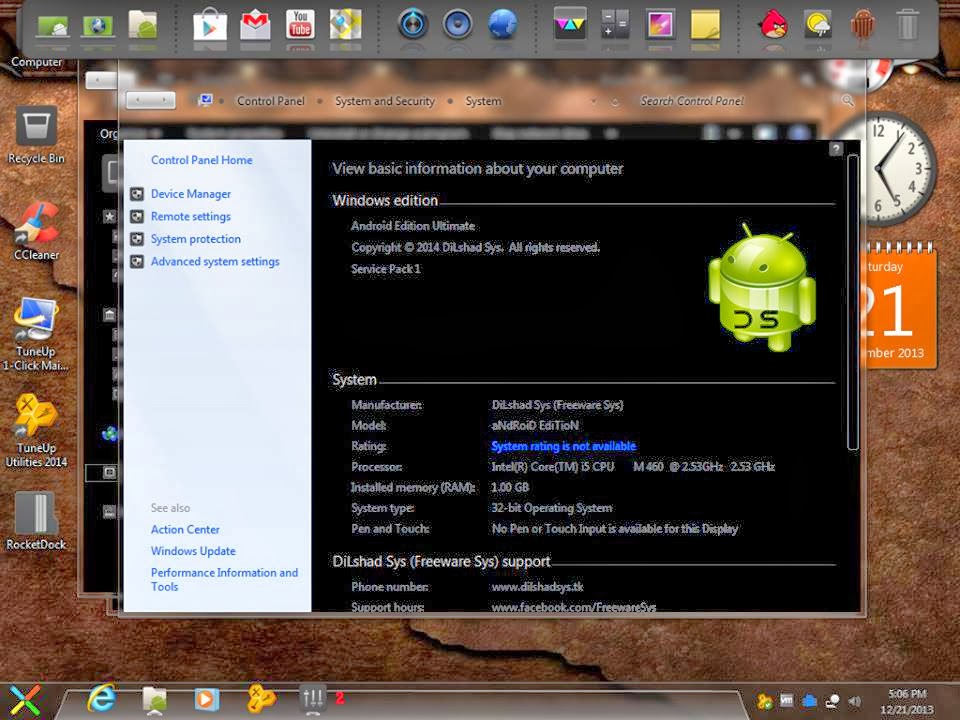Click Control Panel in the breadcrumb
The image size is (960, 720).
(270, 101)
